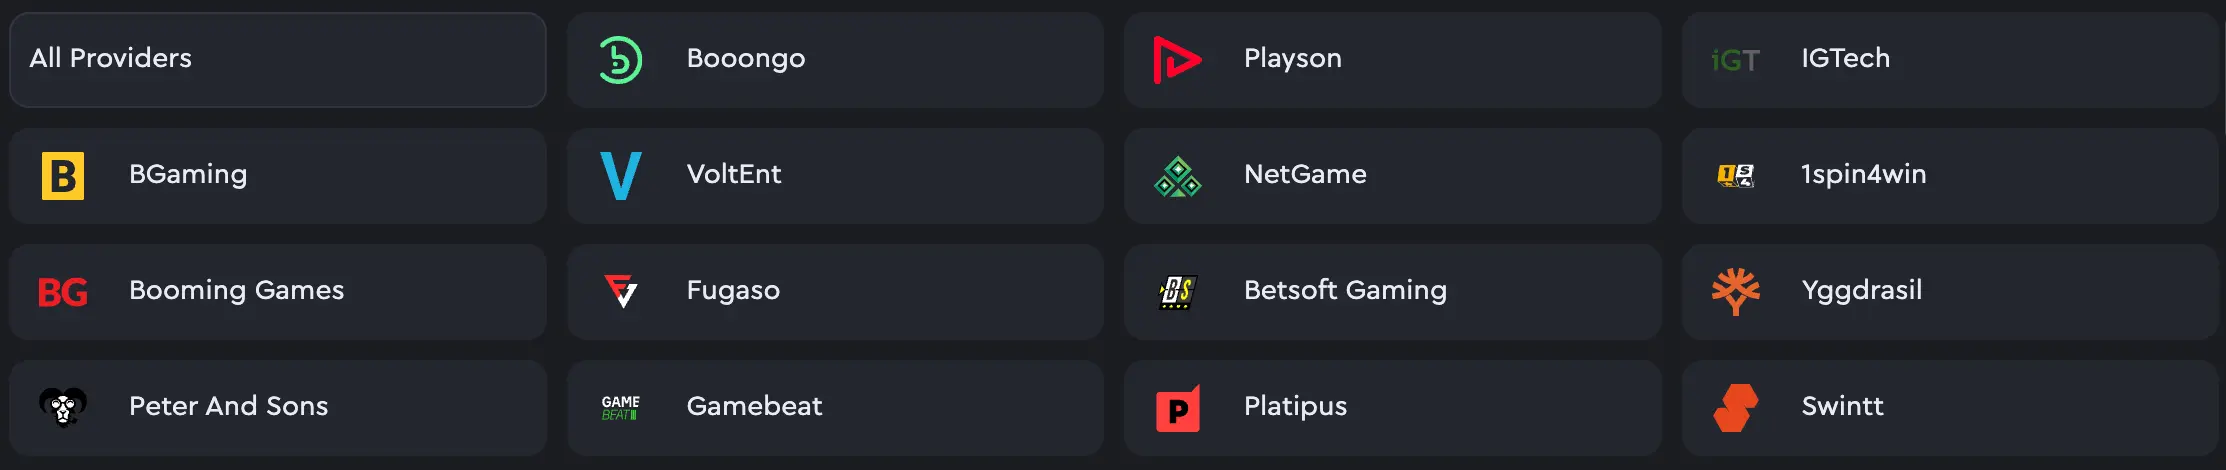Click the Fugaso red and white logo
The width and height of the screenshot is (2226, 470).
[x=620, y=291]
